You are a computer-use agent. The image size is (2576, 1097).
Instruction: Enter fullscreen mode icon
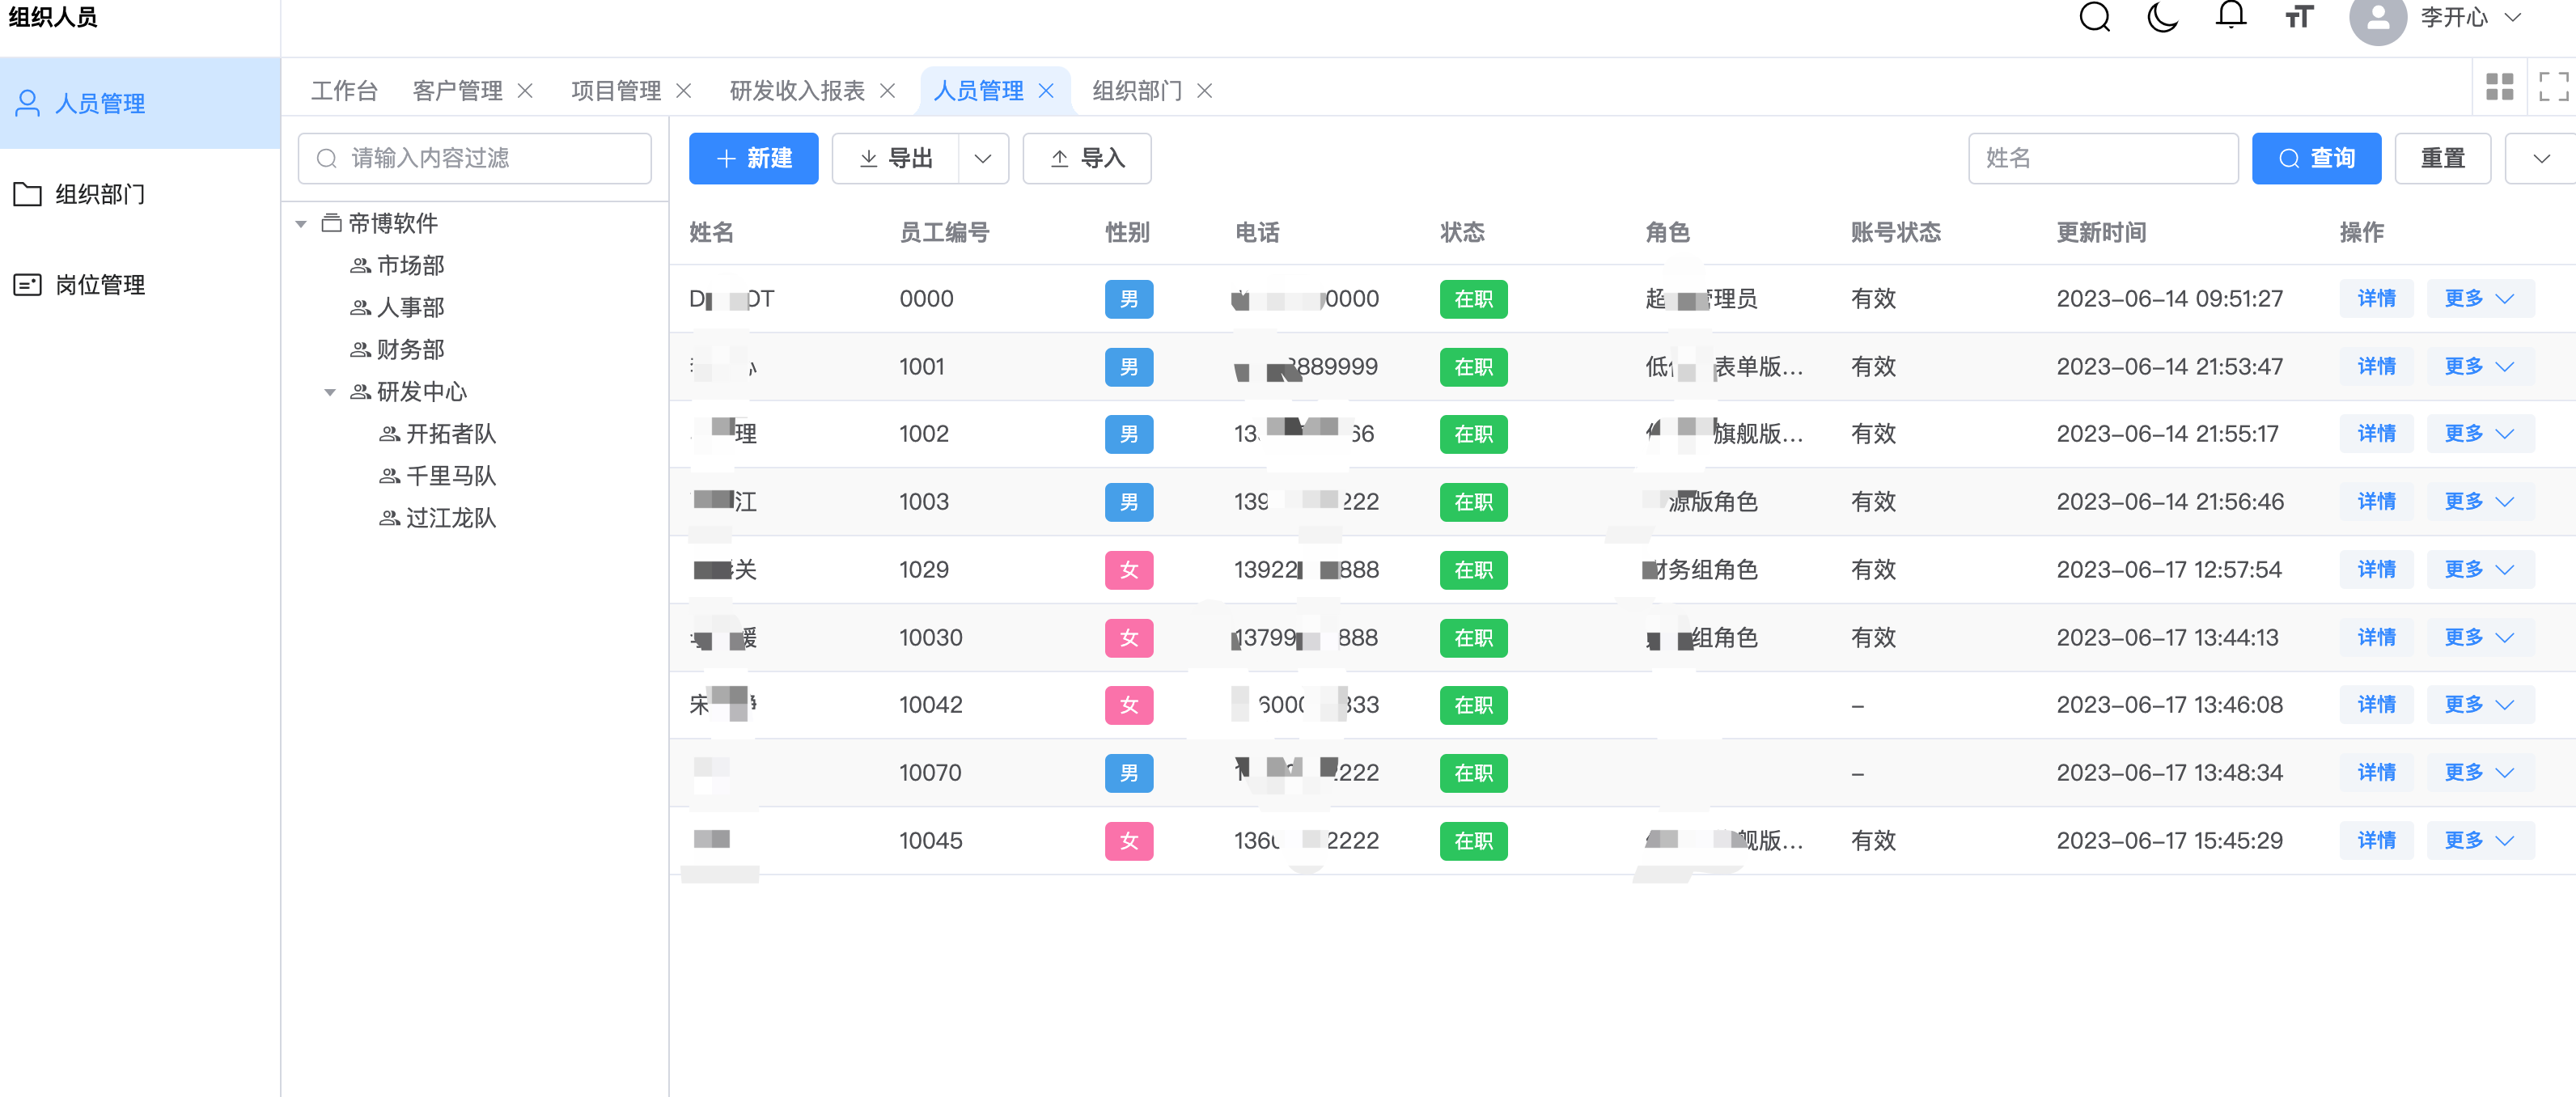[x=2553, y=87]
